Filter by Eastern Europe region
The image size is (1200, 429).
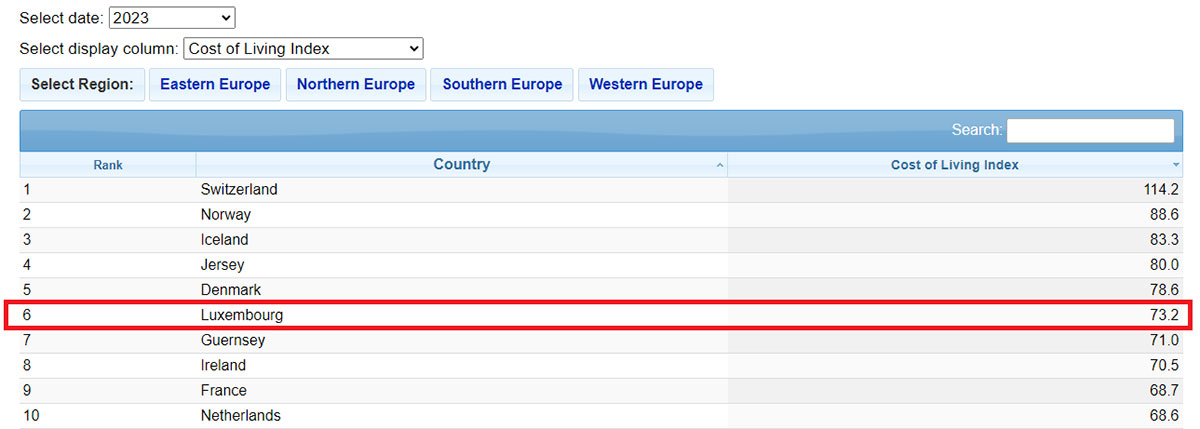pyautogui.click(x=215, y=84)
